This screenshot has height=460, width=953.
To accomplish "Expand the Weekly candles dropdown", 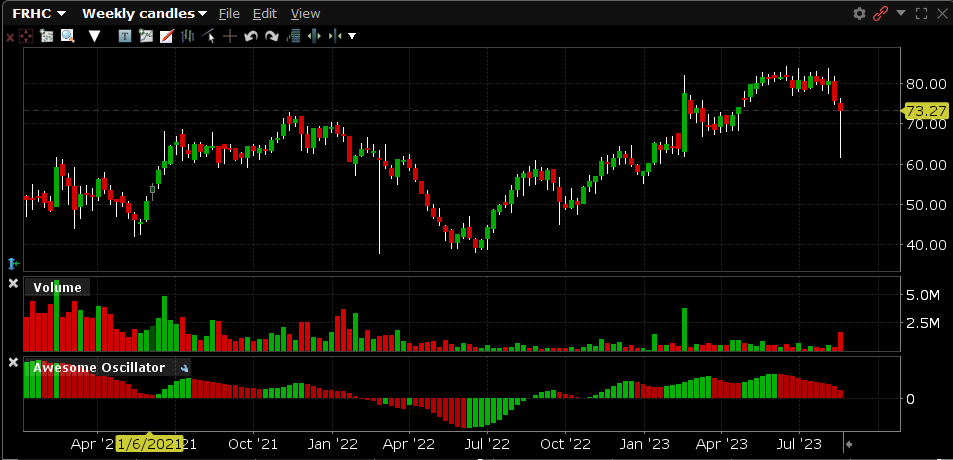I will tap(144, 13).
